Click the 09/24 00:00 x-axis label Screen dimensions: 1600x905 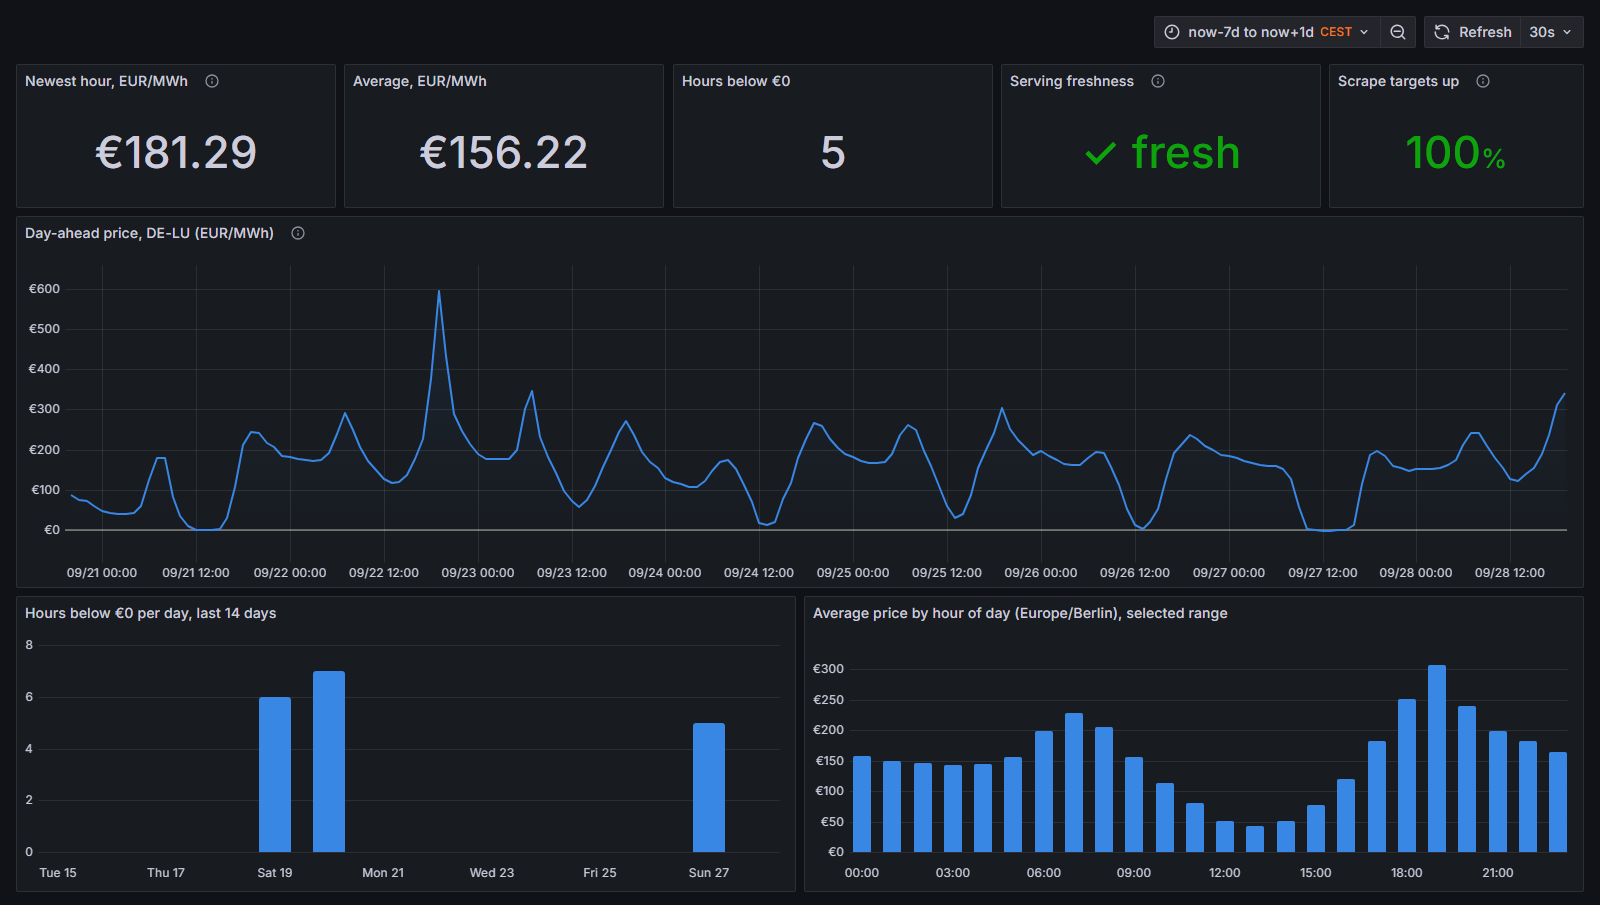pyautogui.click(x=665, y=573)
